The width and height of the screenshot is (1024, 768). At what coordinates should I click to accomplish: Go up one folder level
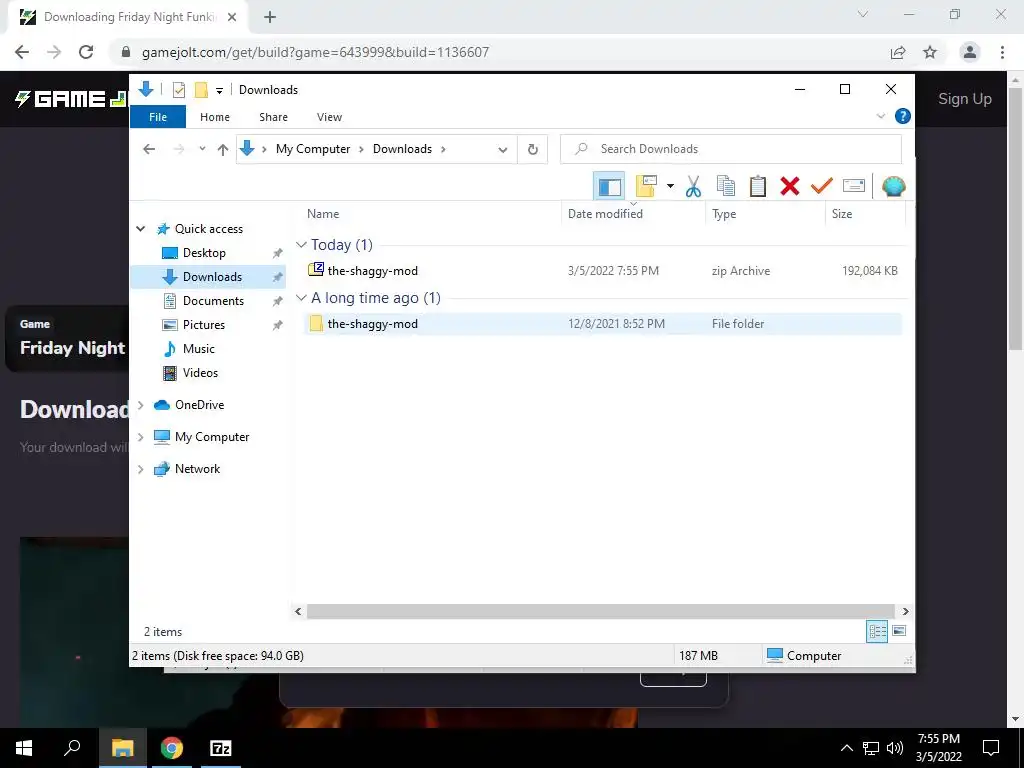point(223,150)
